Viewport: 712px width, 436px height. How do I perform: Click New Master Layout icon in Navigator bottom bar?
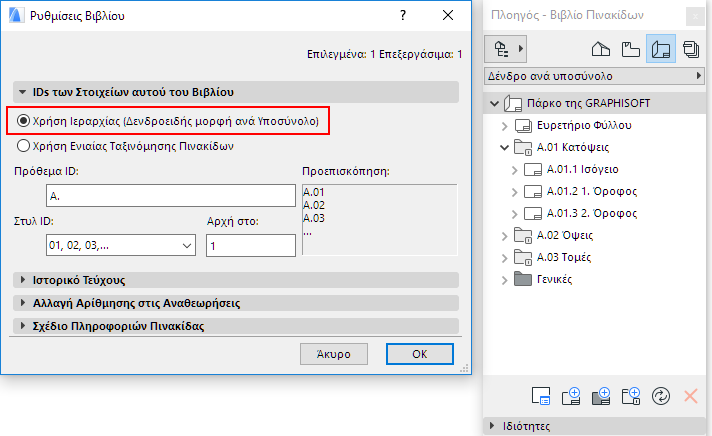pos(601,396)
